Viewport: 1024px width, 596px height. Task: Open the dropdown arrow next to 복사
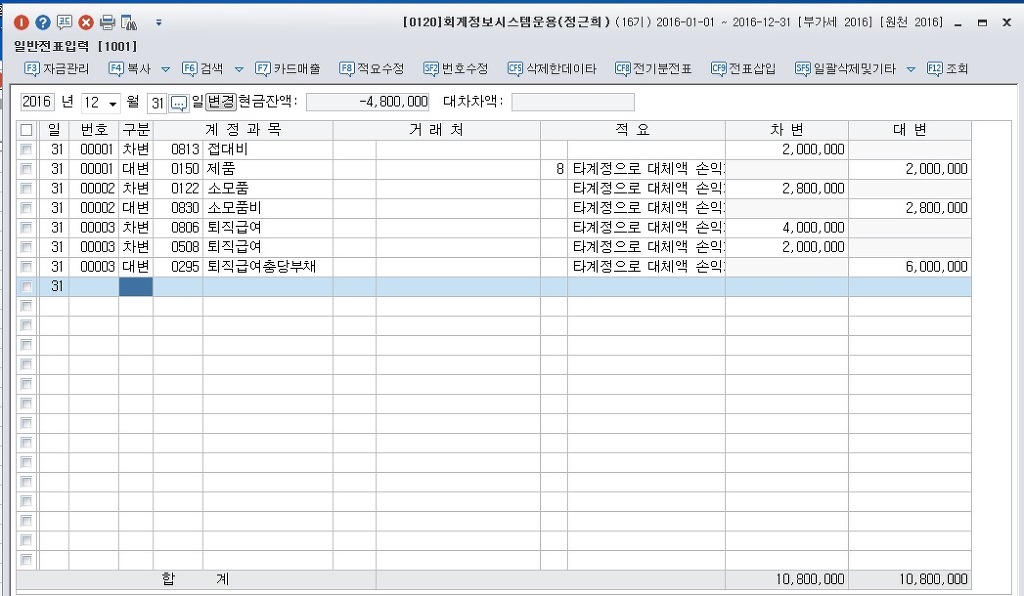[x=165, y=69]
